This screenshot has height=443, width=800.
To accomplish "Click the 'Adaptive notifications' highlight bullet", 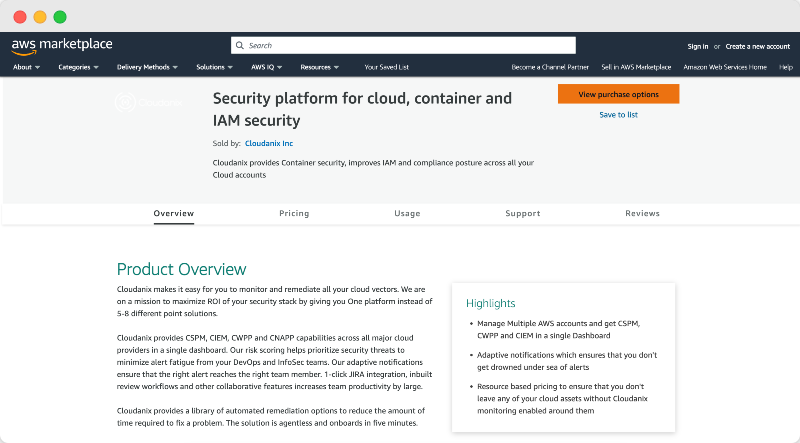I will [x=567, y=361].
